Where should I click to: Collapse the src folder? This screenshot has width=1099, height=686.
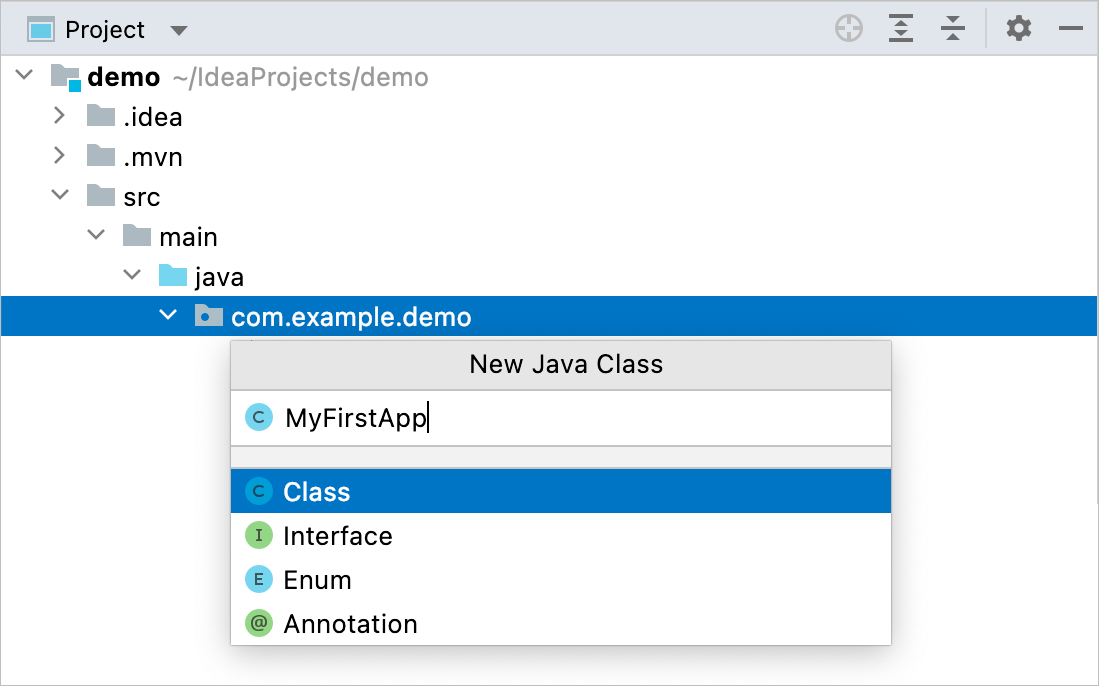[x=59, y=196]
